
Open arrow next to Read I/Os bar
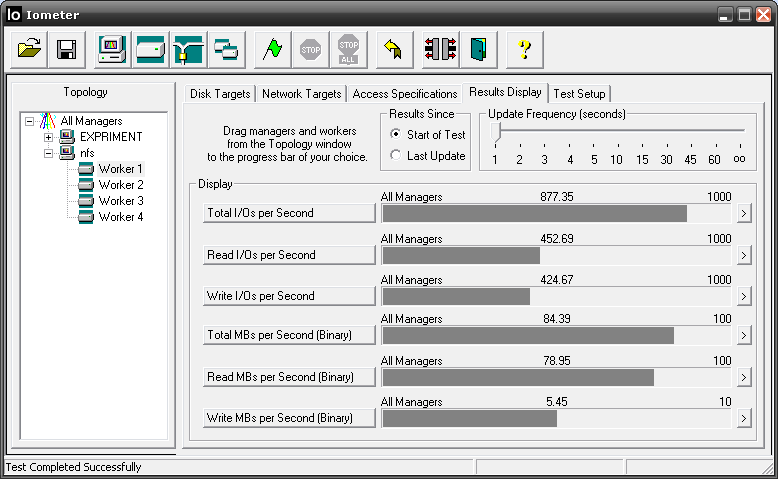pos(743,255)
